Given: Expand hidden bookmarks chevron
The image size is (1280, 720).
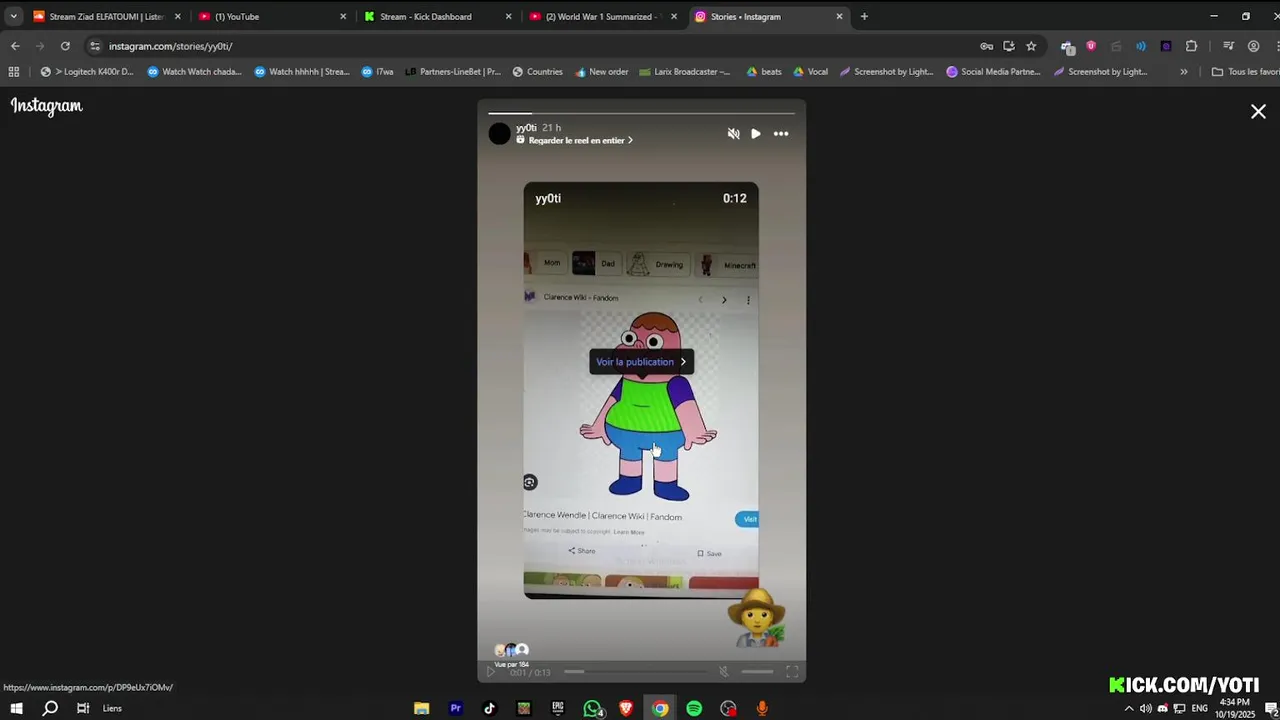Looking at the screenshot, I should [1184, 72].
